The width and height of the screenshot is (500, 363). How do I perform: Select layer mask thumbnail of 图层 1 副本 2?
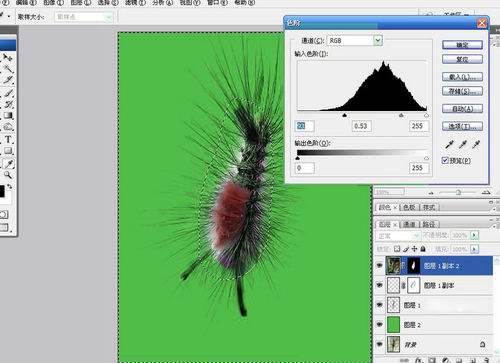[x=413, y=266]
